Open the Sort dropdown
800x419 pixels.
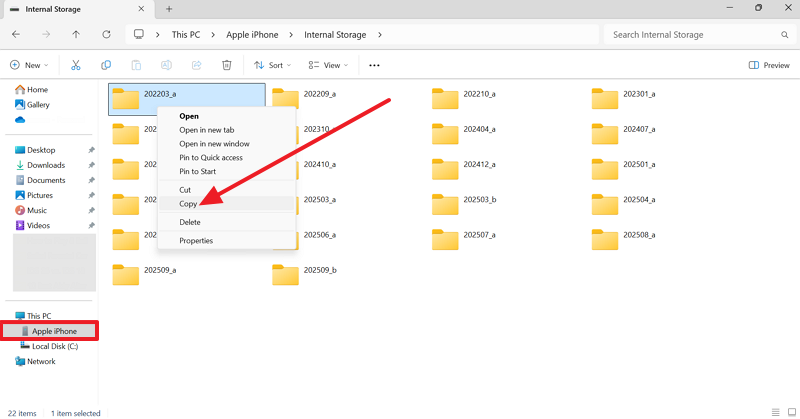point(273,65)
